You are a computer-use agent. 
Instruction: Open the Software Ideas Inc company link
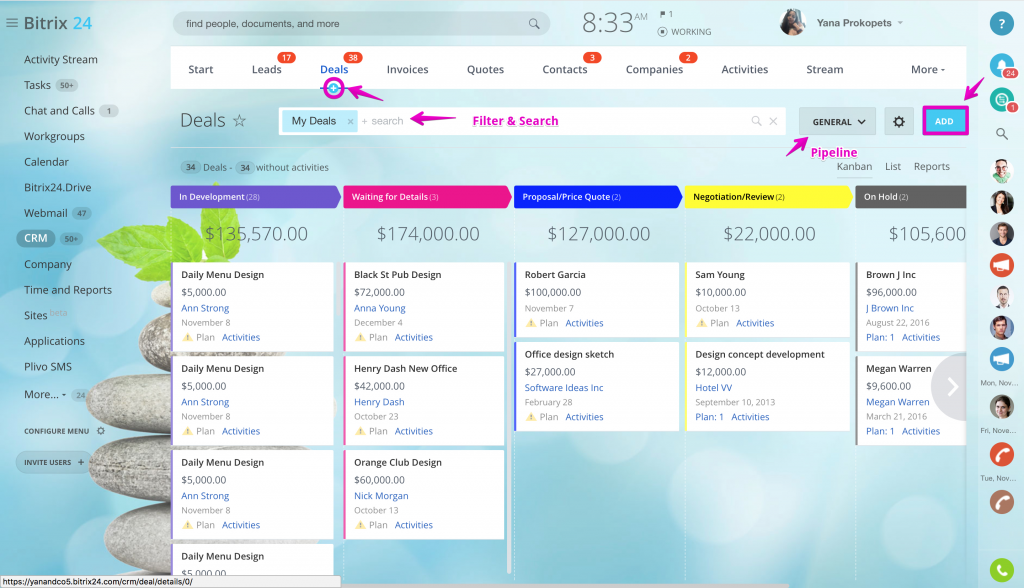[x=564, y=387]
